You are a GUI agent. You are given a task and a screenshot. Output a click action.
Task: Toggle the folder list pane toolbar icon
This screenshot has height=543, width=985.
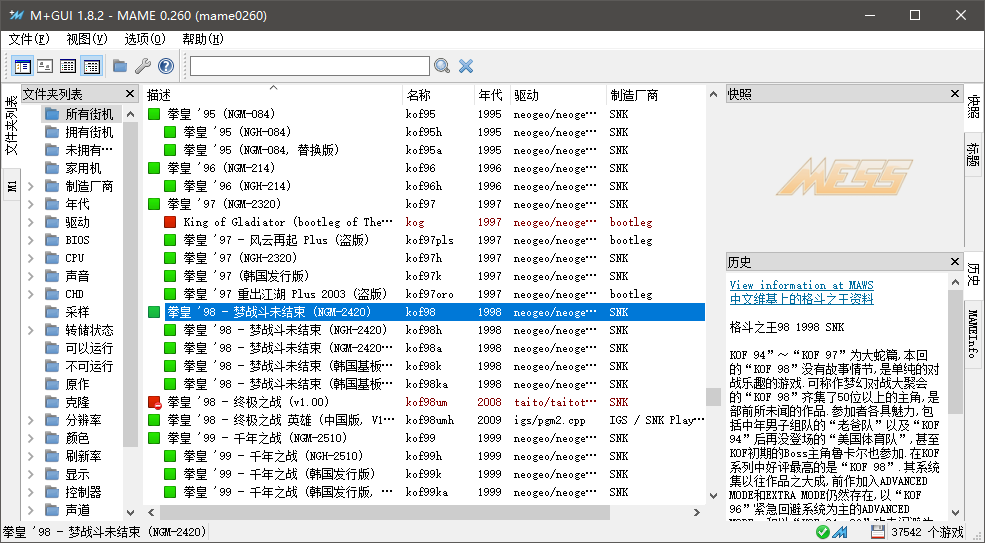click(23, 65)
